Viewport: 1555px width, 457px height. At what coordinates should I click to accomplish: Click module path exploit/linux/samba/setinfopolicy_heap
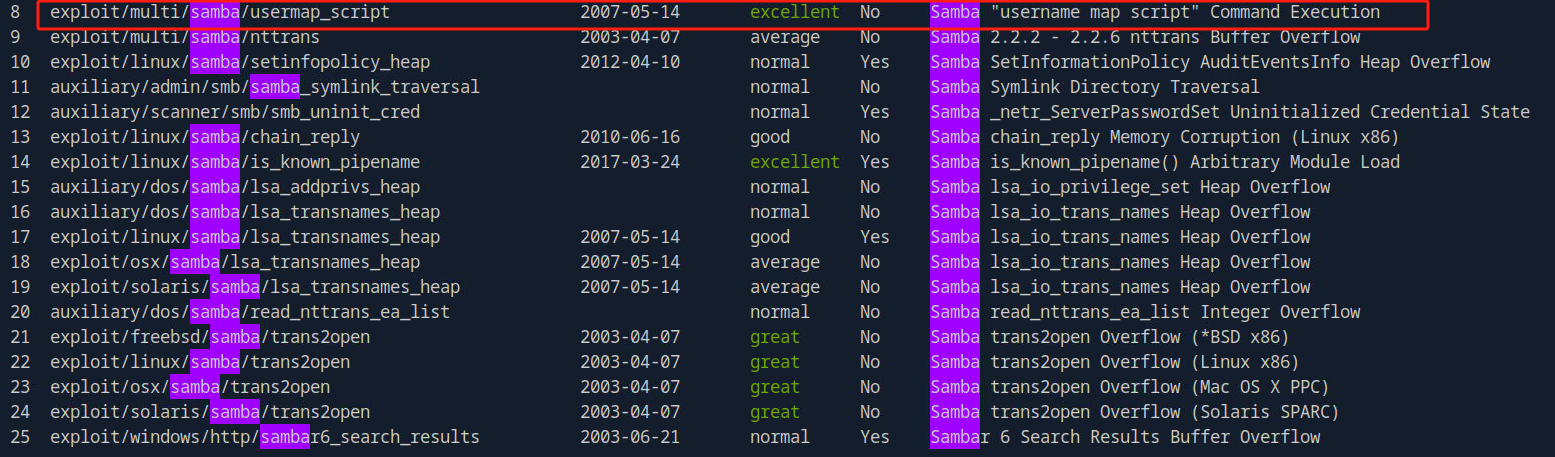[240, 63]
